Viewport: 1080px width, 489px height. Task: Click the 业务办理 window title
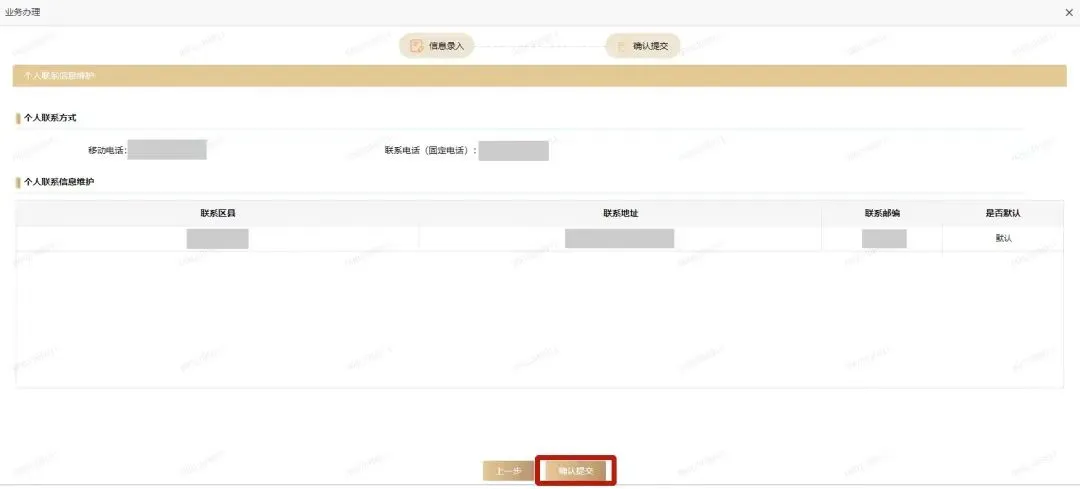point(22,12)
